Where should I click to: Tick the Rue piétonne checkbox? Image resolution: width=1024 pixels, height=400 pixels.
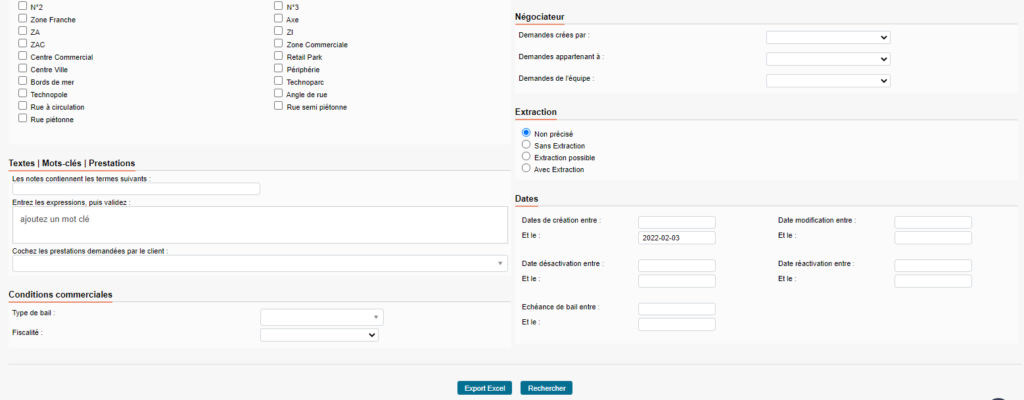(23, 119)
